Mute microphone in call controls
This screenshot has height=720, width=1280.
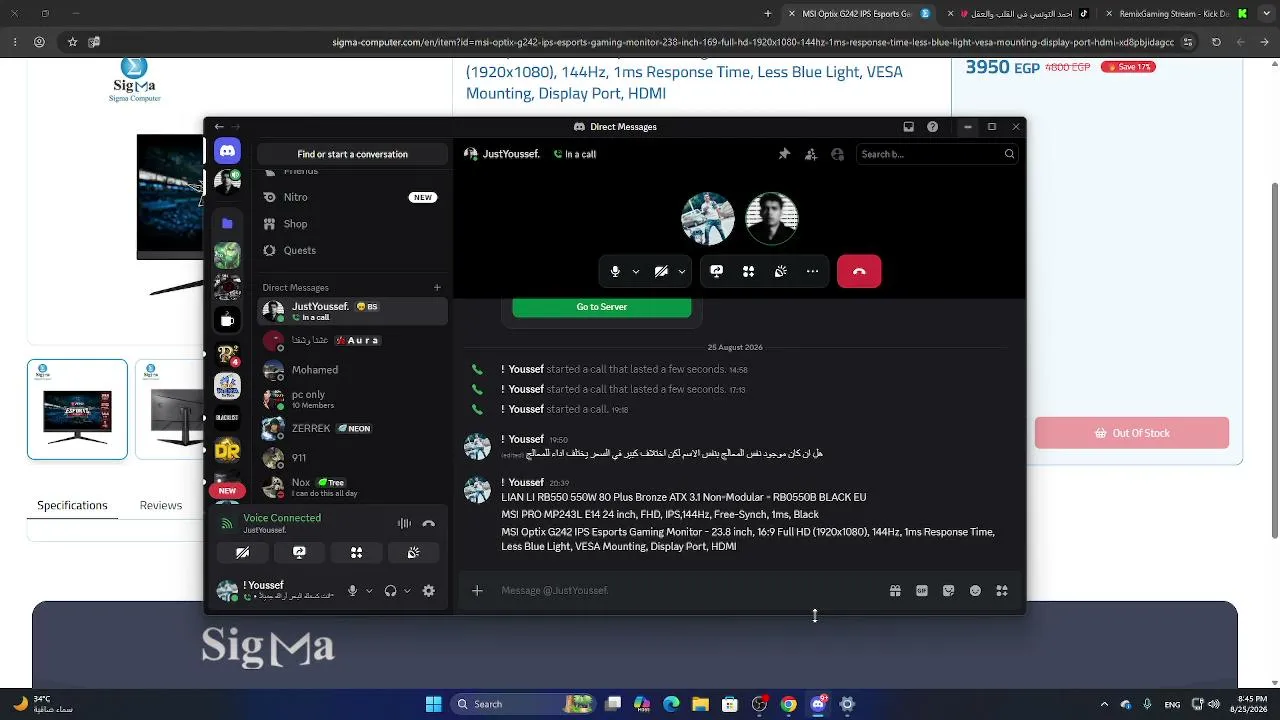coord(615,271)
